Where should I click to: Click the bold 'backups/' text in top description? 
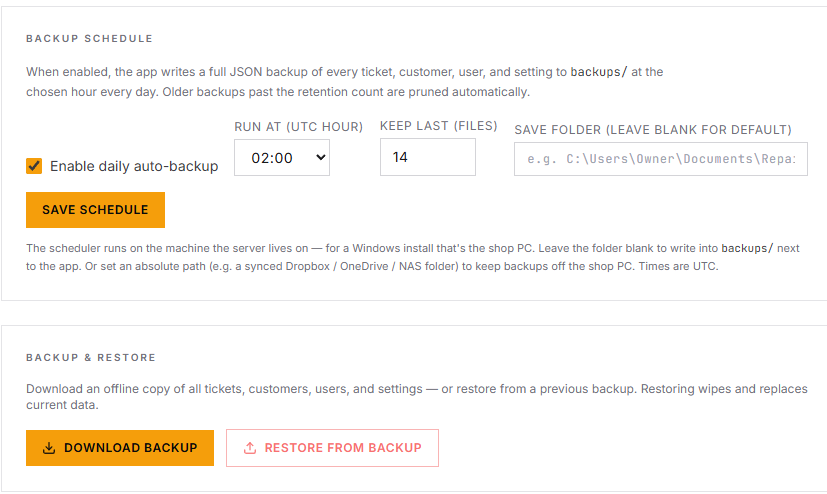(599, 72)
